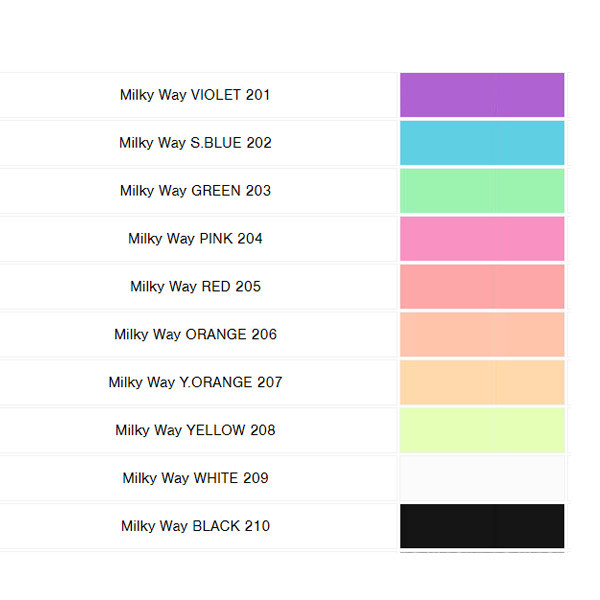Click the Milky Way VIOLET 201 label
The height and width of the screenshot is (600, 600).
pyautogui.click(x=195, y=95)
